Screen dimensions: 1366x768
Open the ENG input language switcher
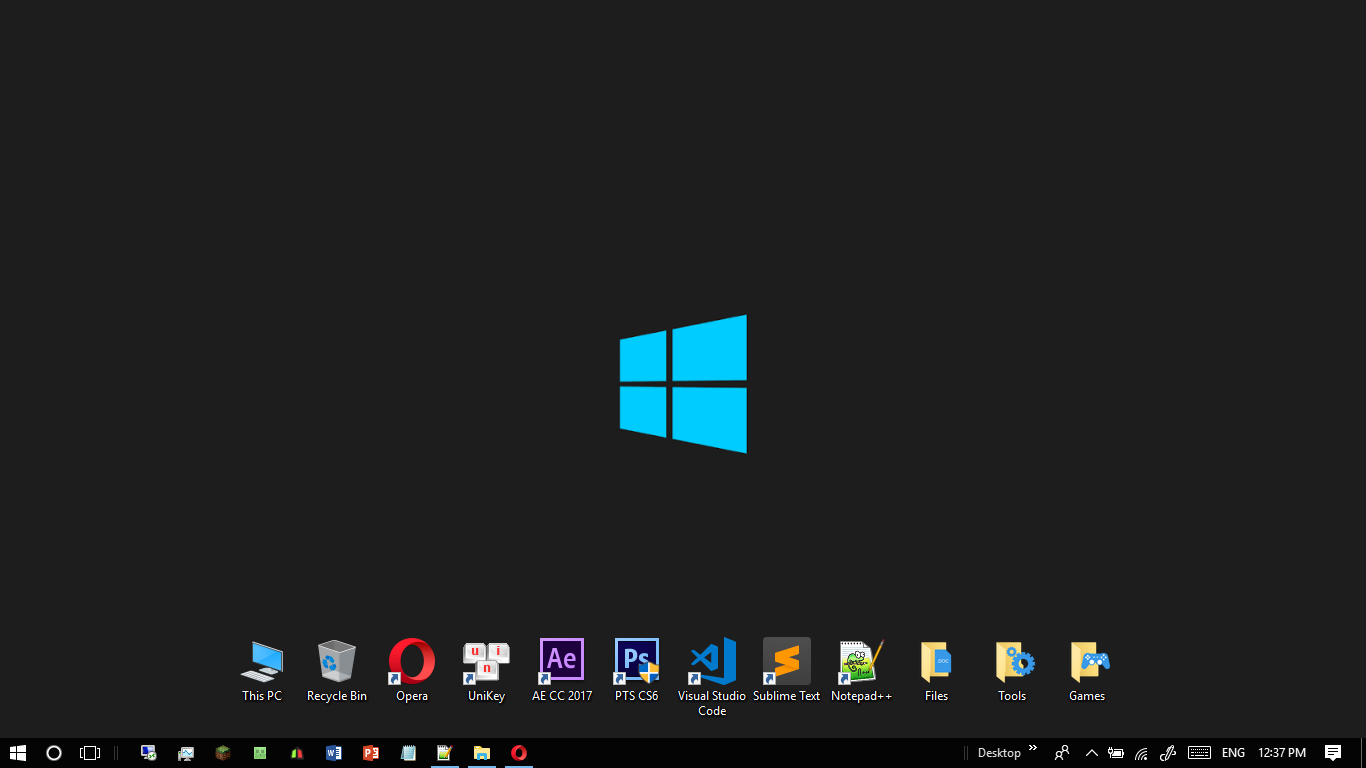pyautogui.click(x=1233, y=753)
